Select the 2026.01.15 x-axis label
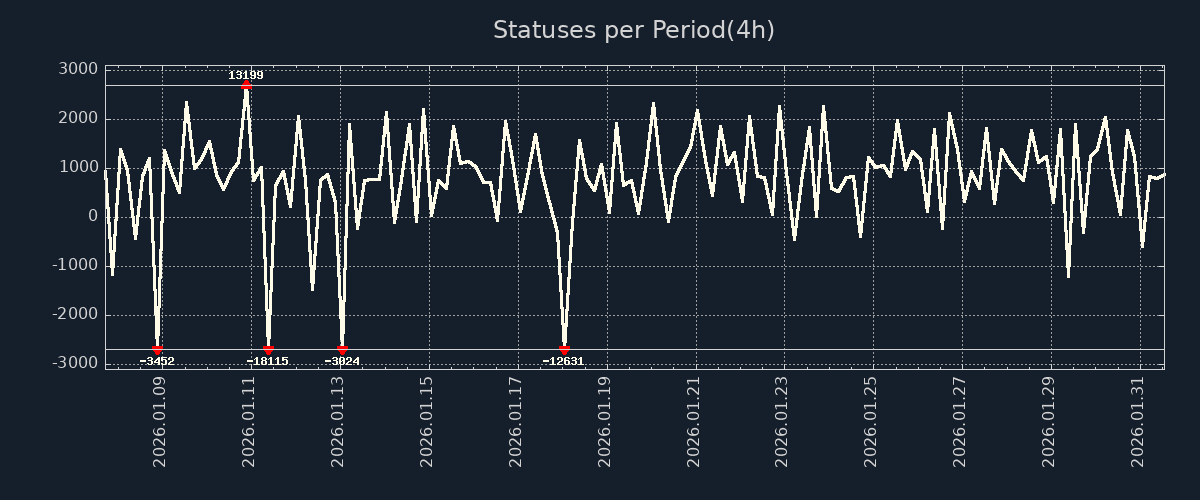Screen dimensions: 1200x500 coord(426,422)
